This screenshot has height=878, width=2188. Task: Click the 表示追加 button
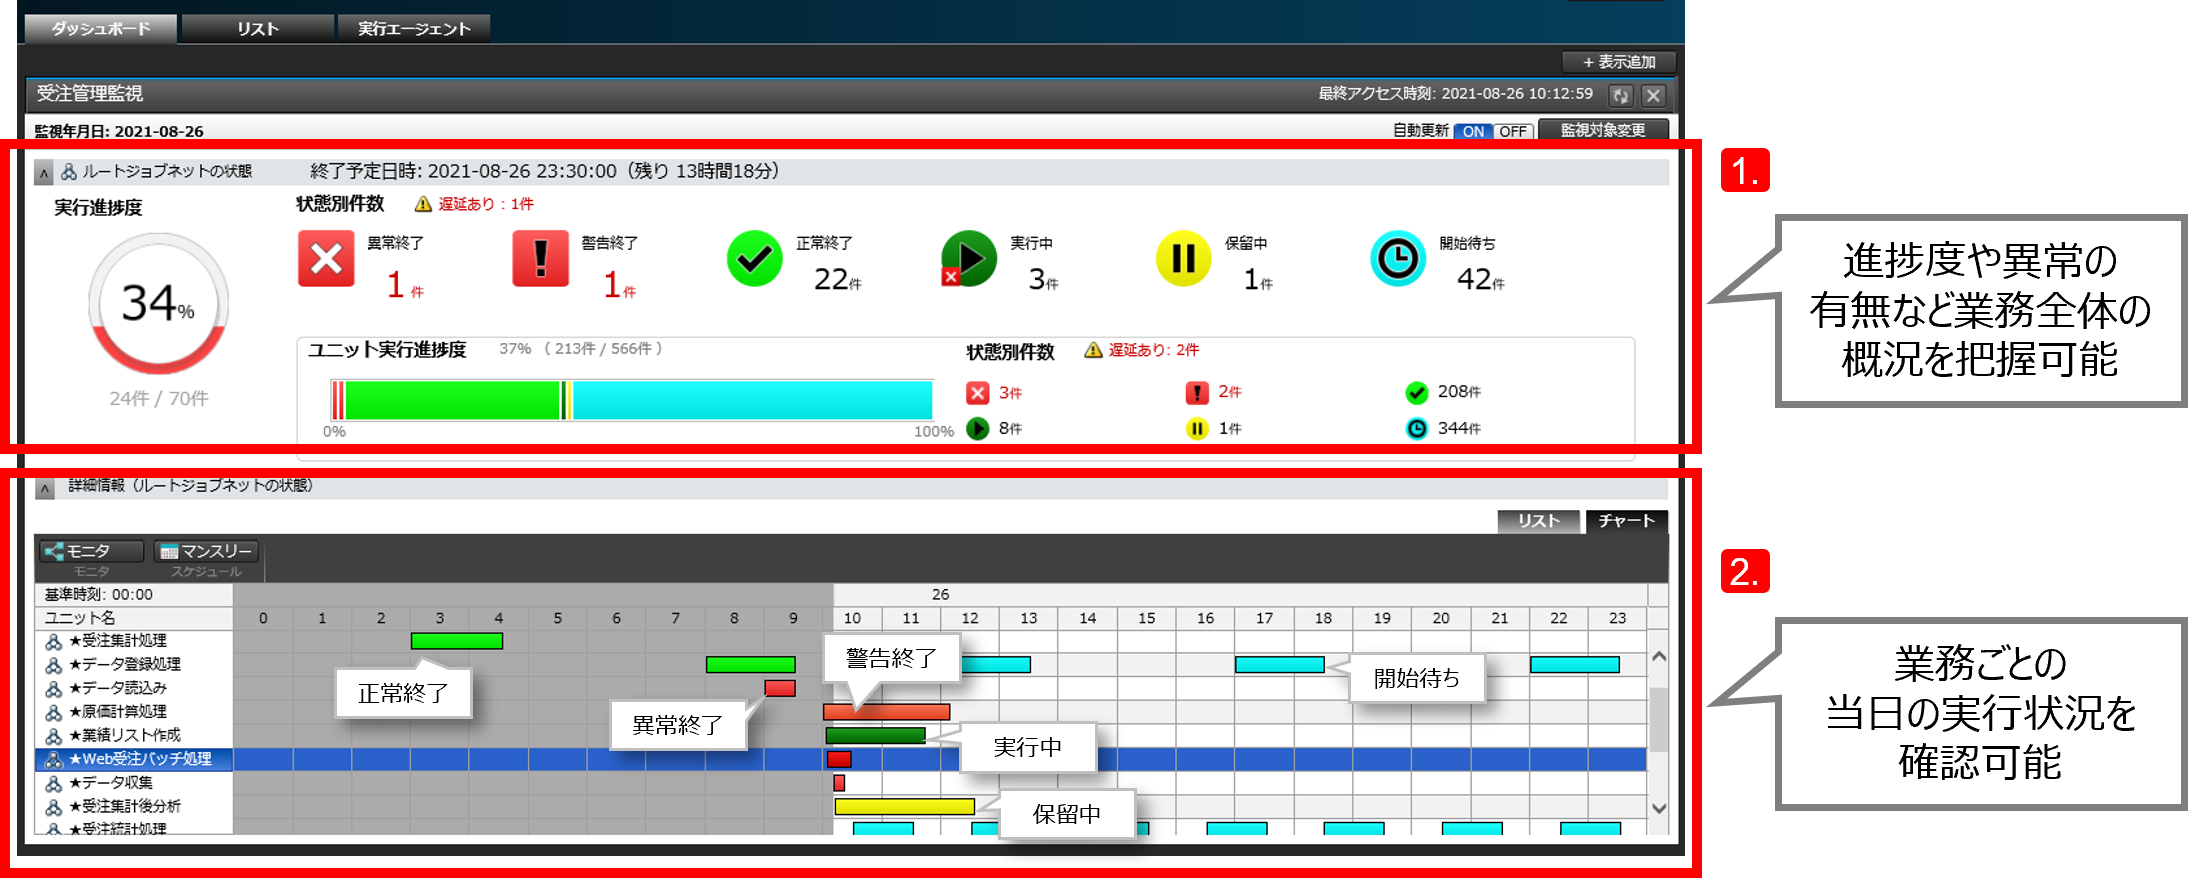point(1618,62)
